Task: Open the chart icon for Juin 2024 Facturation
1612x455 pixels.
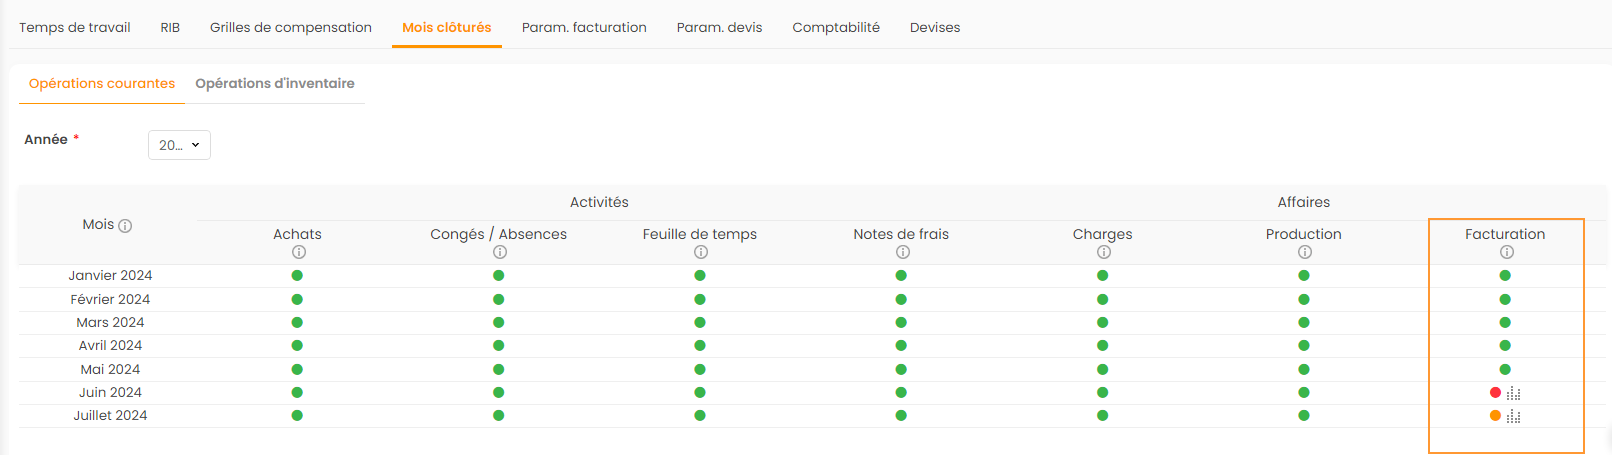Action: (1513, 393)
